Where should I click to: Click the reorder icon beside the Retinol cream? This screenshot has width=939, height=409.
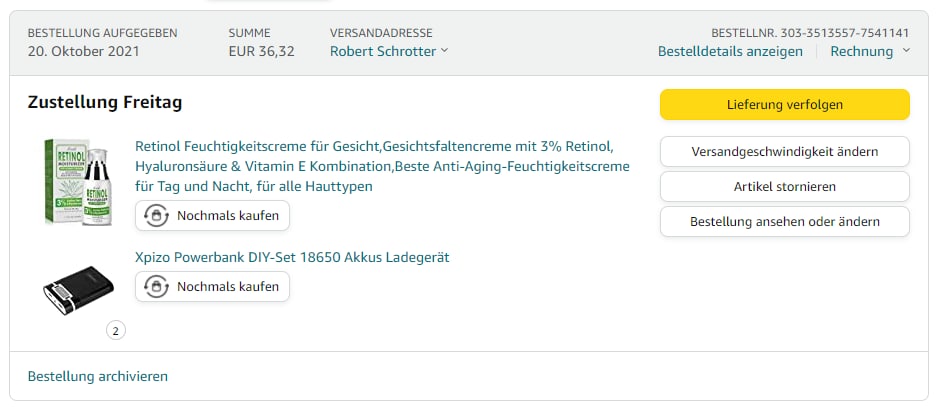point(157,215)
